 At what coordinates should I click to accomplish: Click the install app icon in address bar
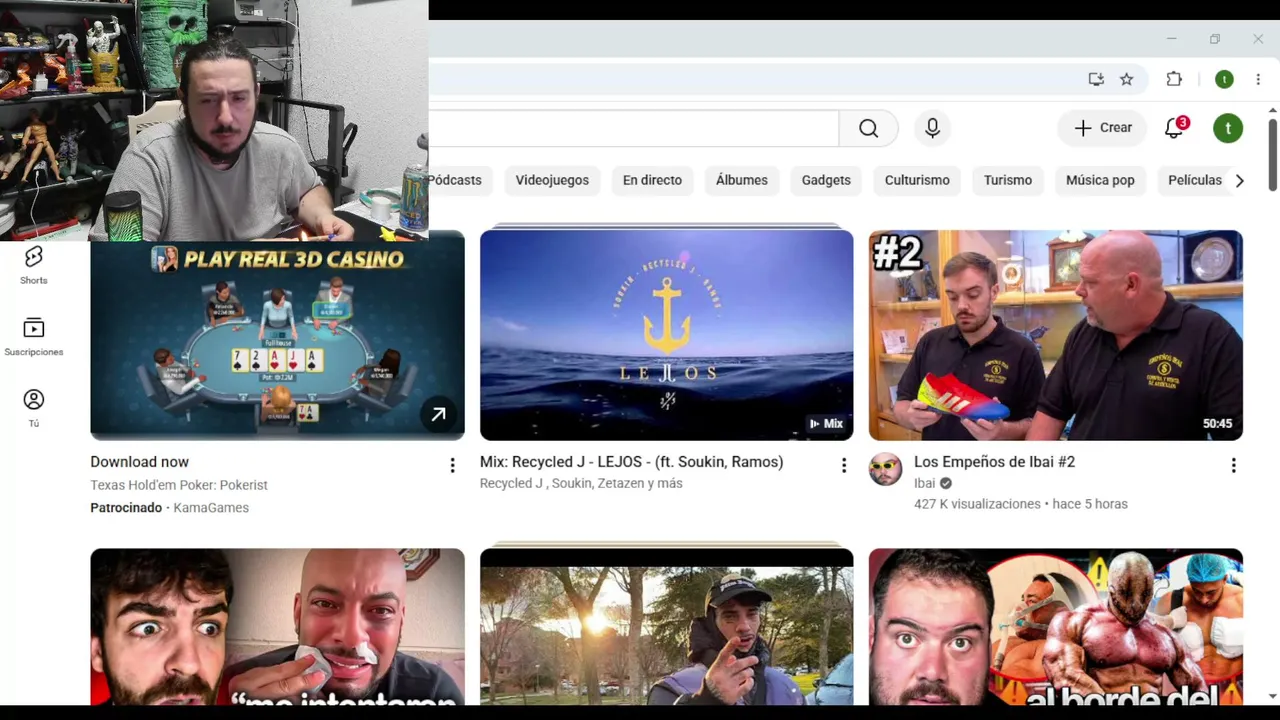(1096, 79)
